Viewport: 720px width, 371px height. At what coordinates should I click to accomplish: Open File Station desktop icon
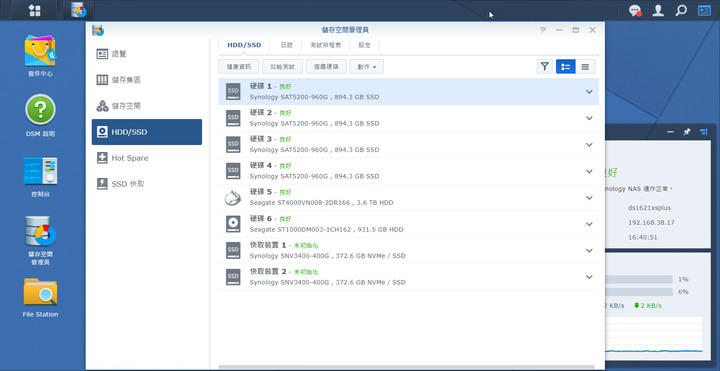(x=40, y=298)
